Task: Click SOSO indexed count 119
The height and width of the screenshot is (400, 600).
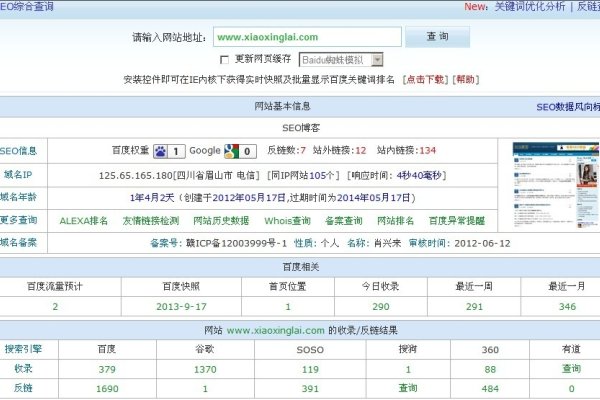Action: 310,369
